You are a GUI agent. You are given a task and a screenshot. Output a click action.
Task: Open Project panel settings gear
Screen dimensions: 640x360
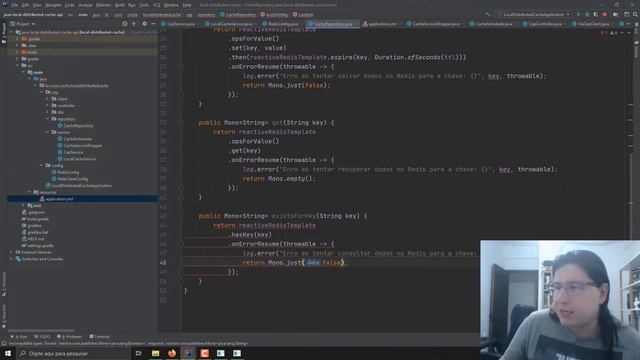click(144, 24)
